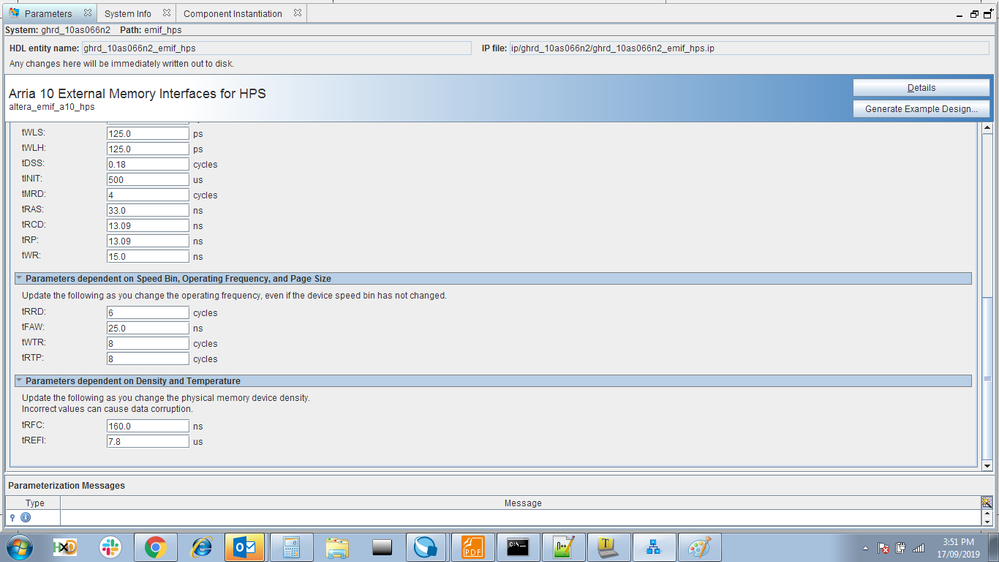Click the tDSS value field
Viewport: 999px width, 562px height.
[148, 164]
